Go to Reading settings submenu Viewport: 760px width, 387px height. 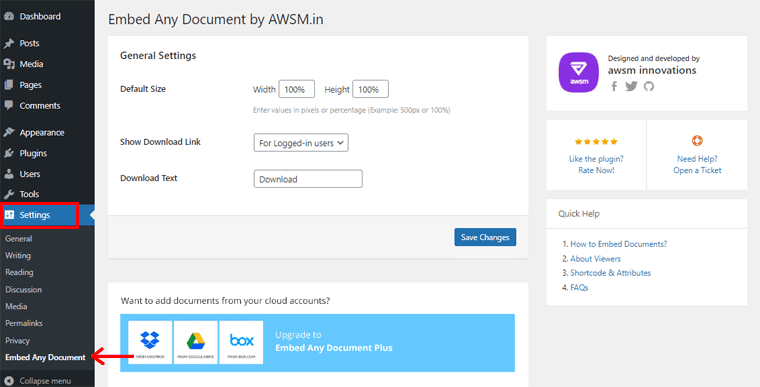click(19, 273)
